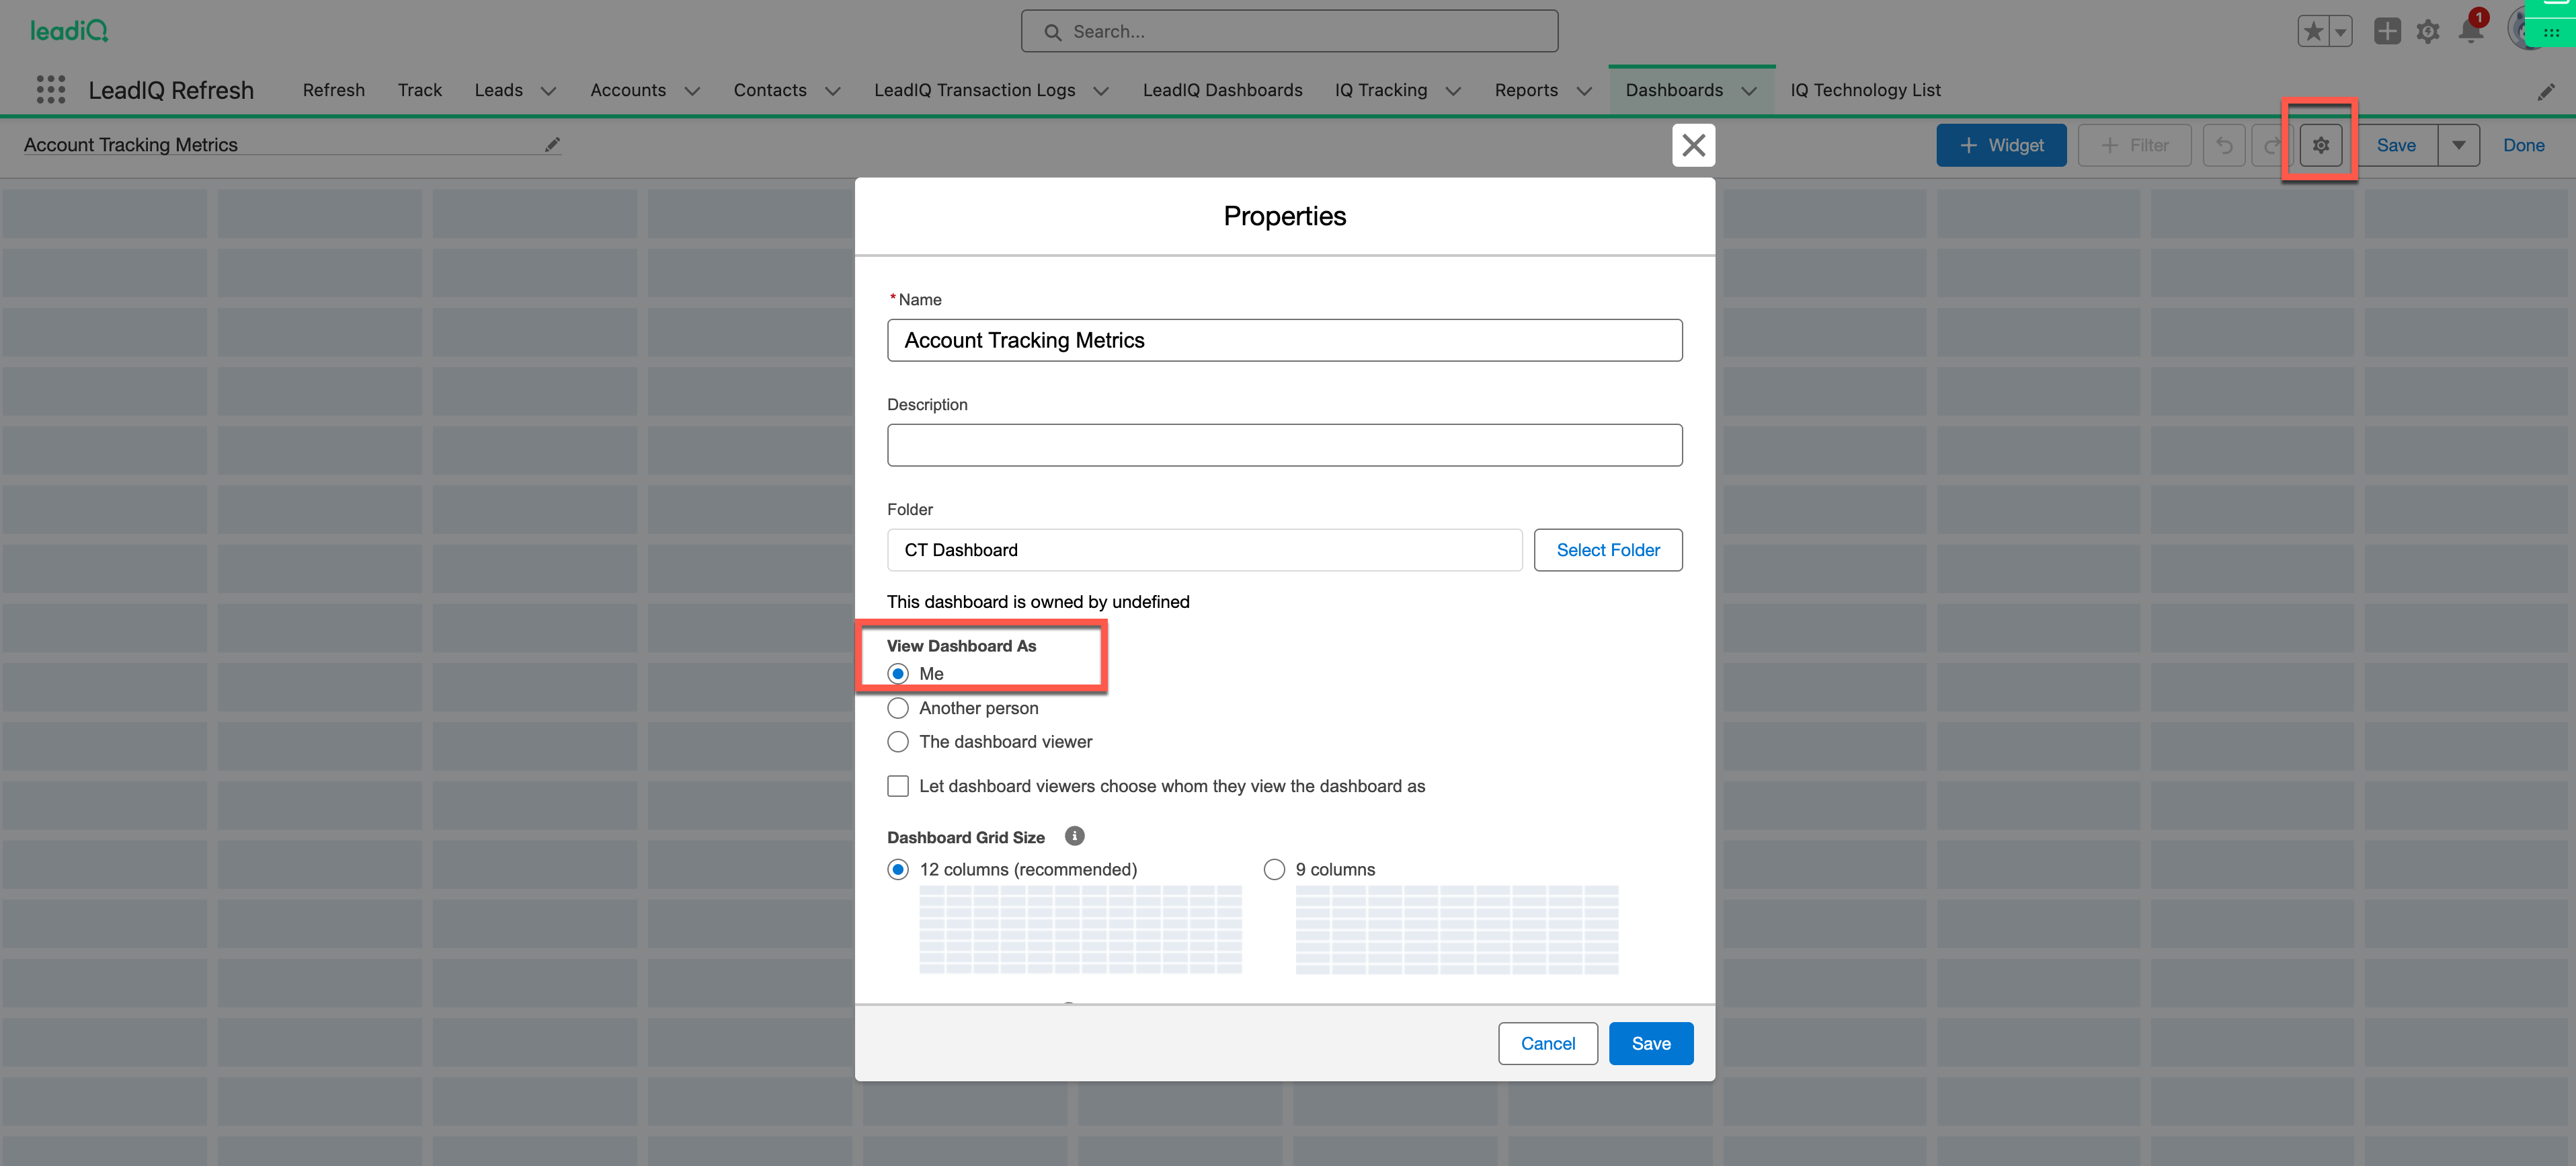The image size is (2576, 1166).
Task: Click the app launcher dots icon
Action: tap(50, 90)
